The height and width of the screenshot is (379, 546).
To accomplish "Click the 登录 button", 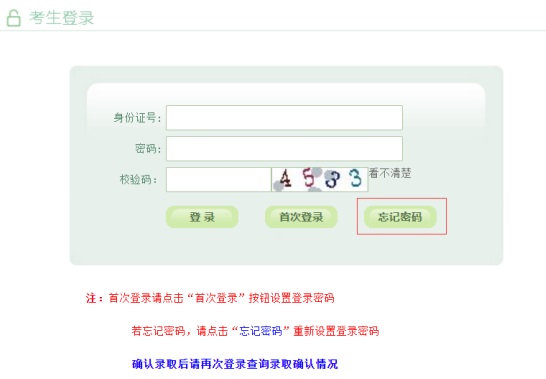I will (202, 217).
